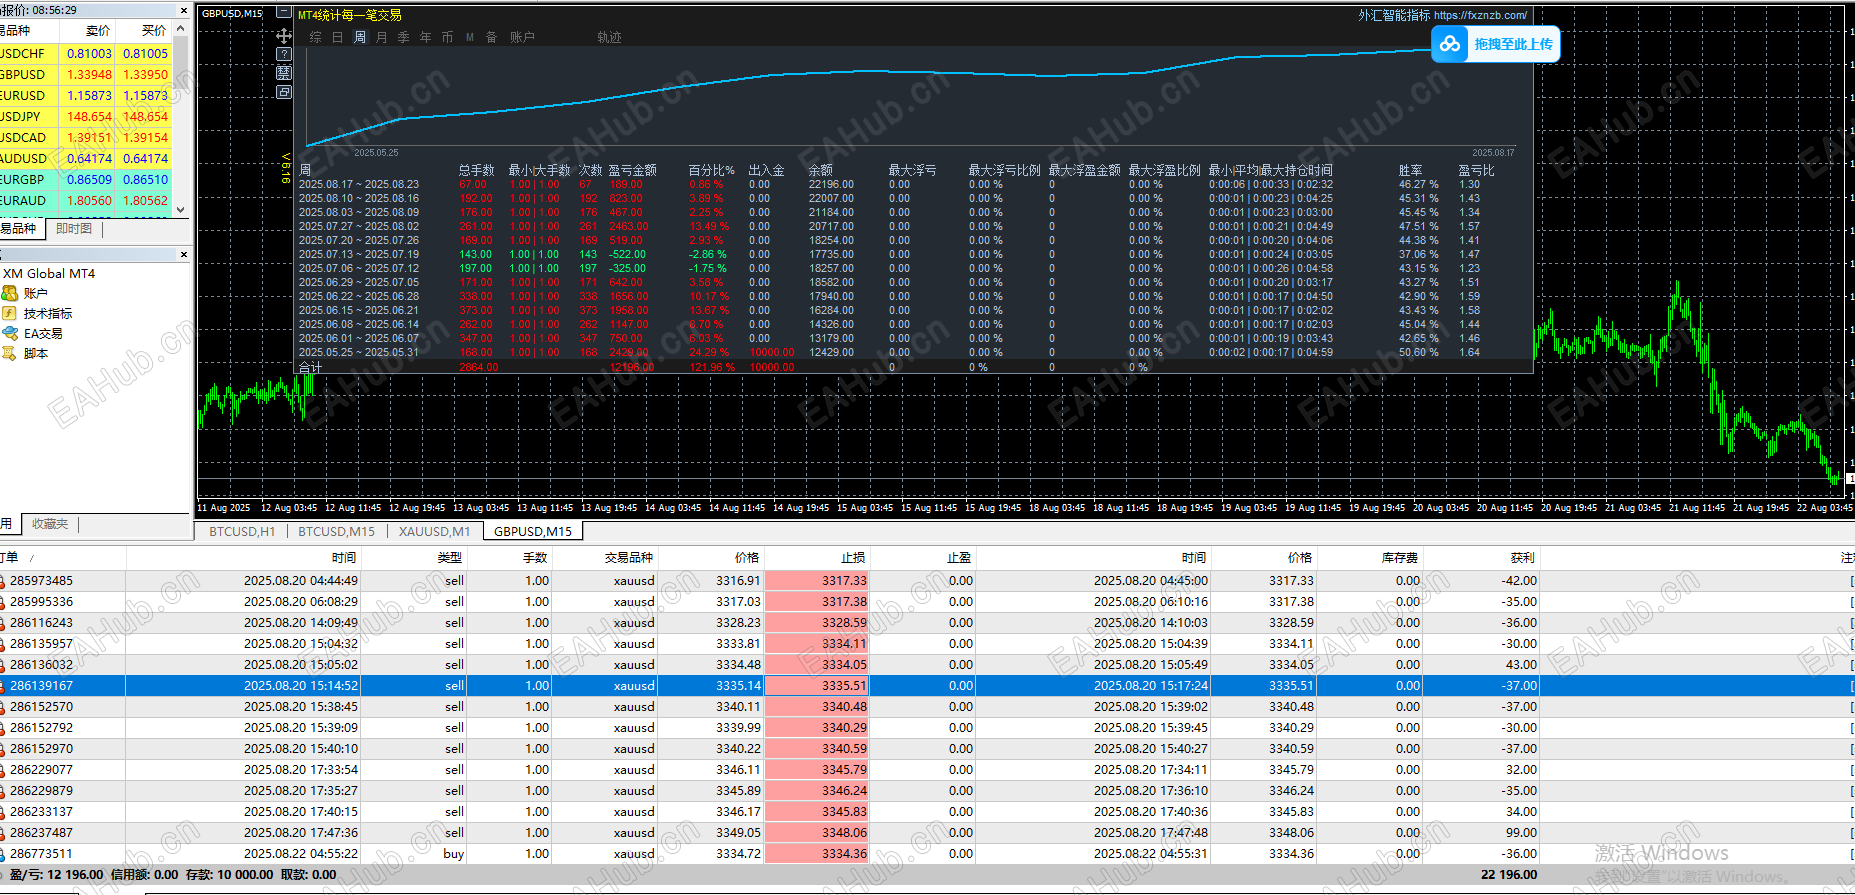Viewport: 1855px width, 895px height.
Task: Open the 备 comment statistics tab
Action: pos(491,37)
